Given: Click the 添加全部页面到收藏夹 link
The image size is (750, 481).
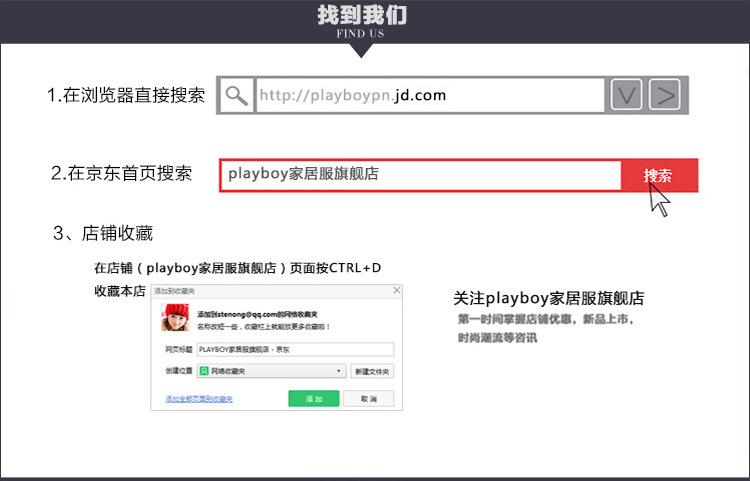Looking at the screenshot, I should (199, 399).
